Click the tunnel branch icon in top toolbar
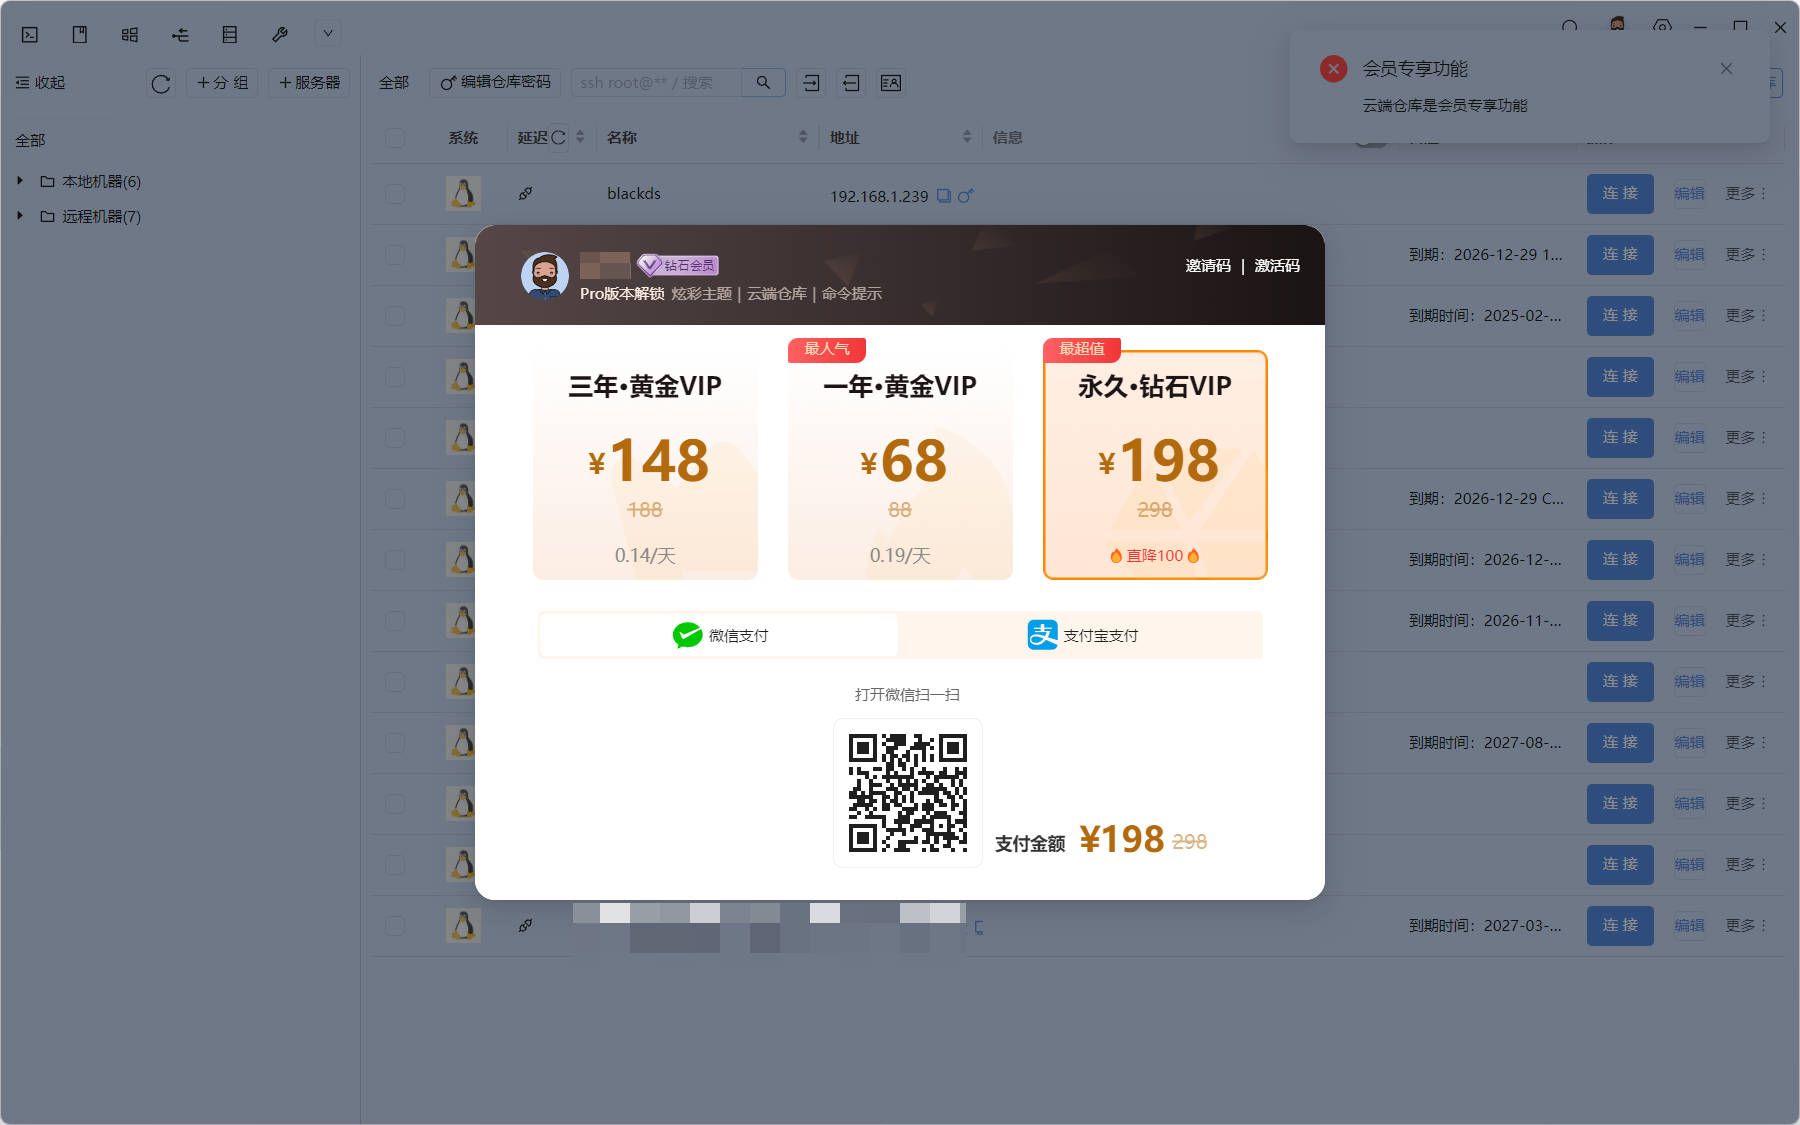Viewport: 1800px width, 1125px height. click(x=180, y=35)
